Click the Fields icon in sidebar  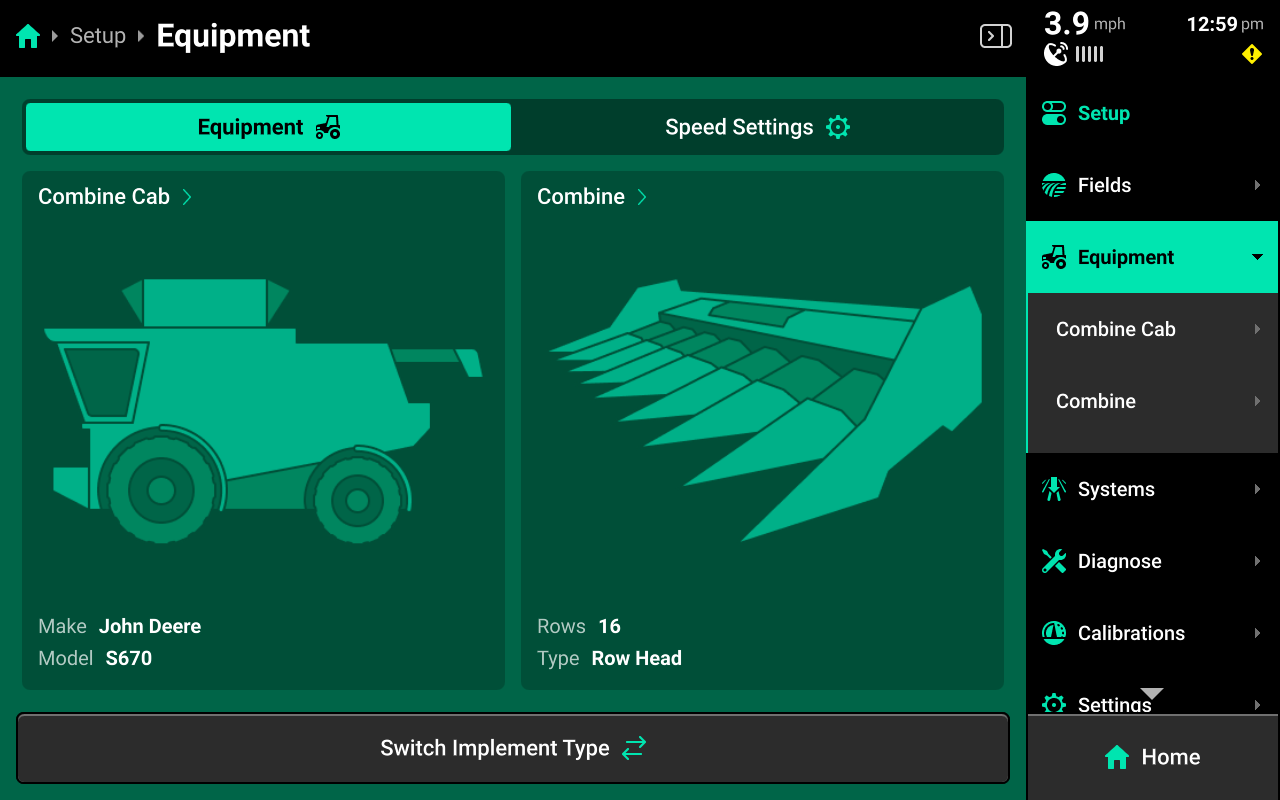[x=1054, y=185]
